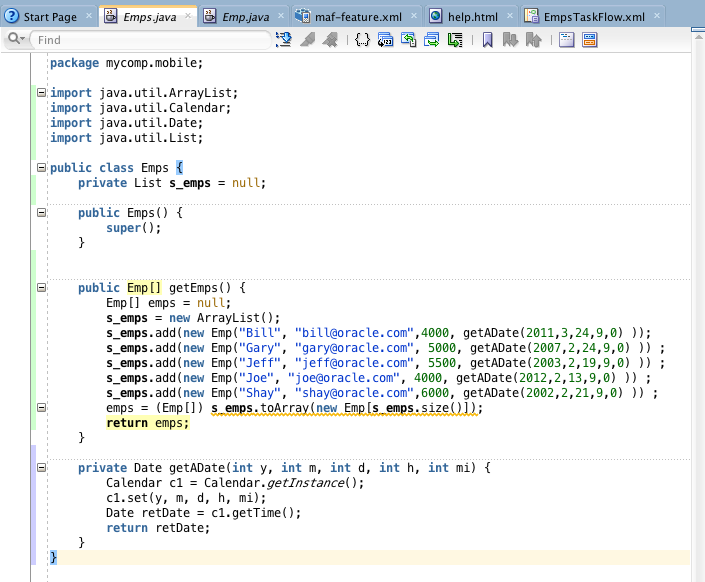Open the maf-feature.xml tab

pyautogui.click(x=357, y=17)
